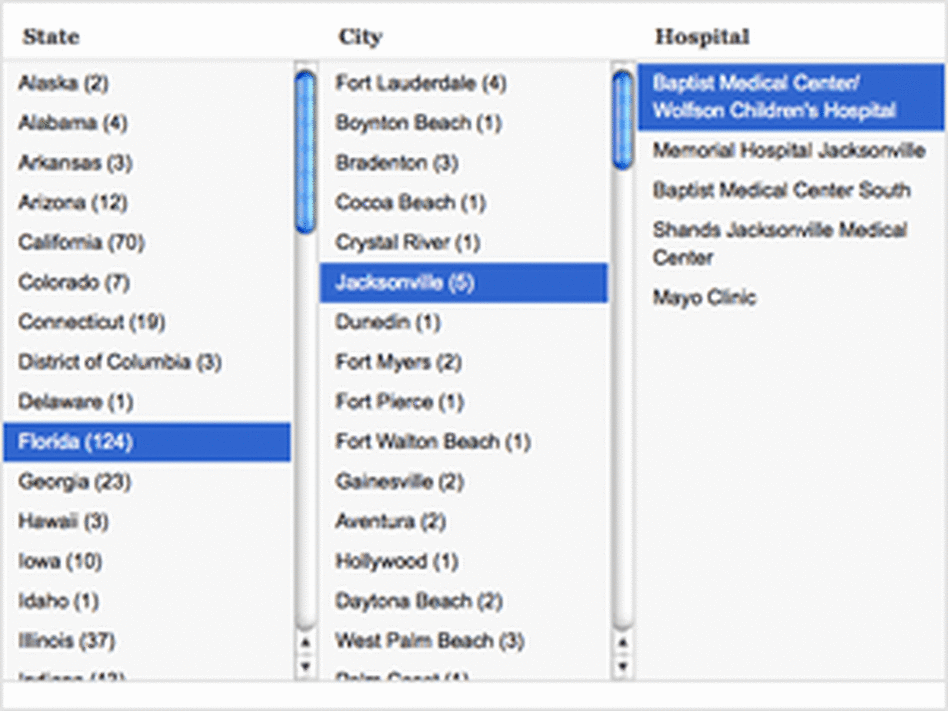Select California (70) state
The image size is (948, 711).
(147, 242)
